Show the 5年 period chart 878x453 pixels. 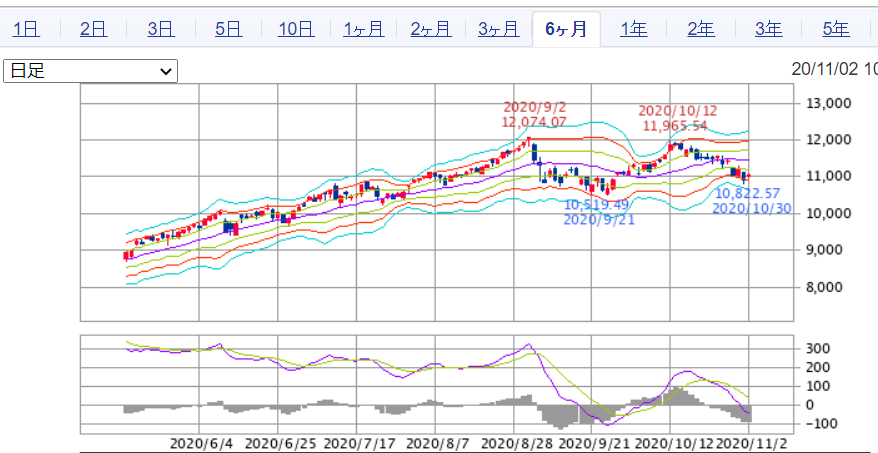tap(836, 29)
